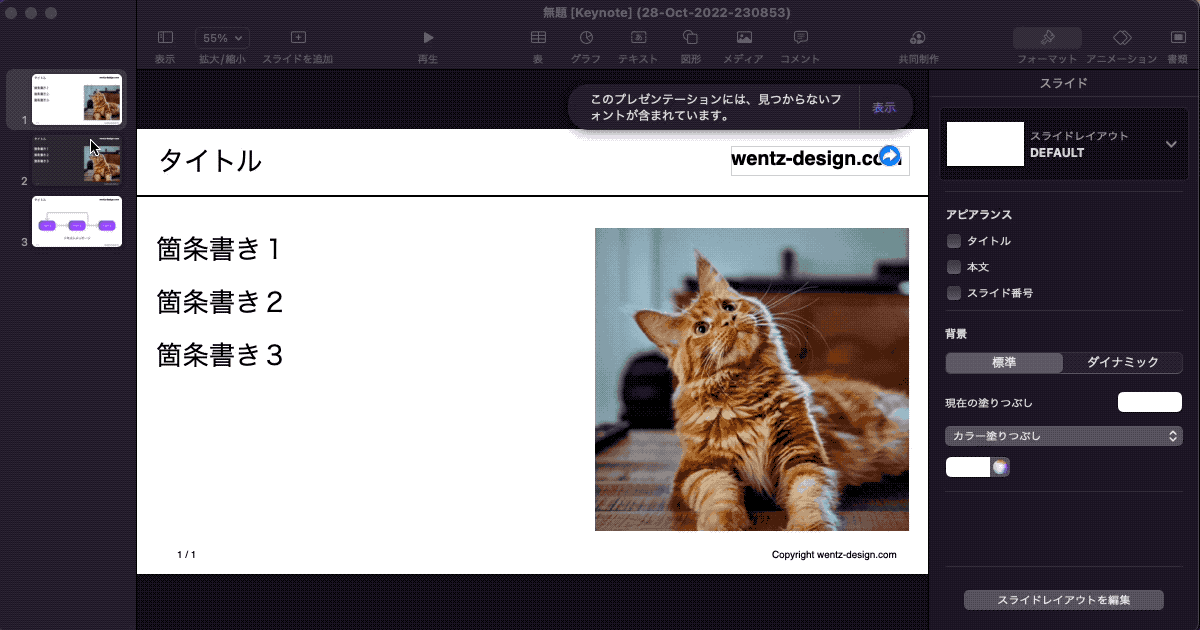1200x630 pixels.
Task: Enable the タイトル appearance checkbox
Action: (952, 240)
